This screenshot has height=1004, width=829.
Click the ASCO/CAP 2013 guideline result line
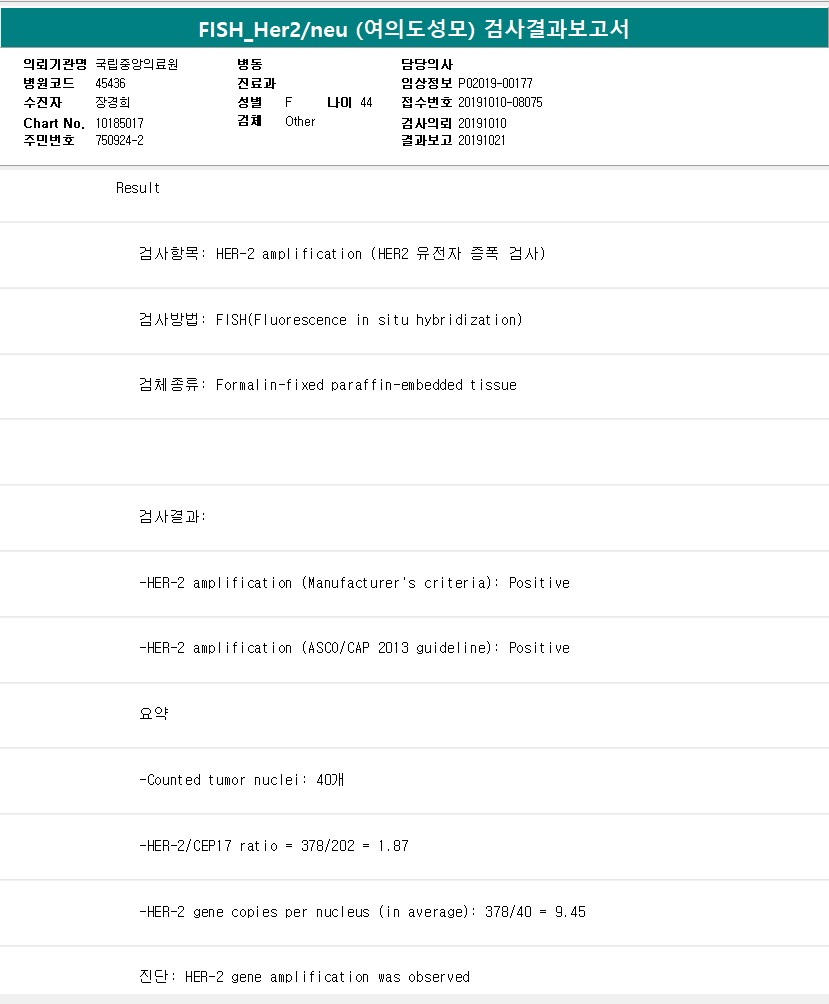(354, 648)
